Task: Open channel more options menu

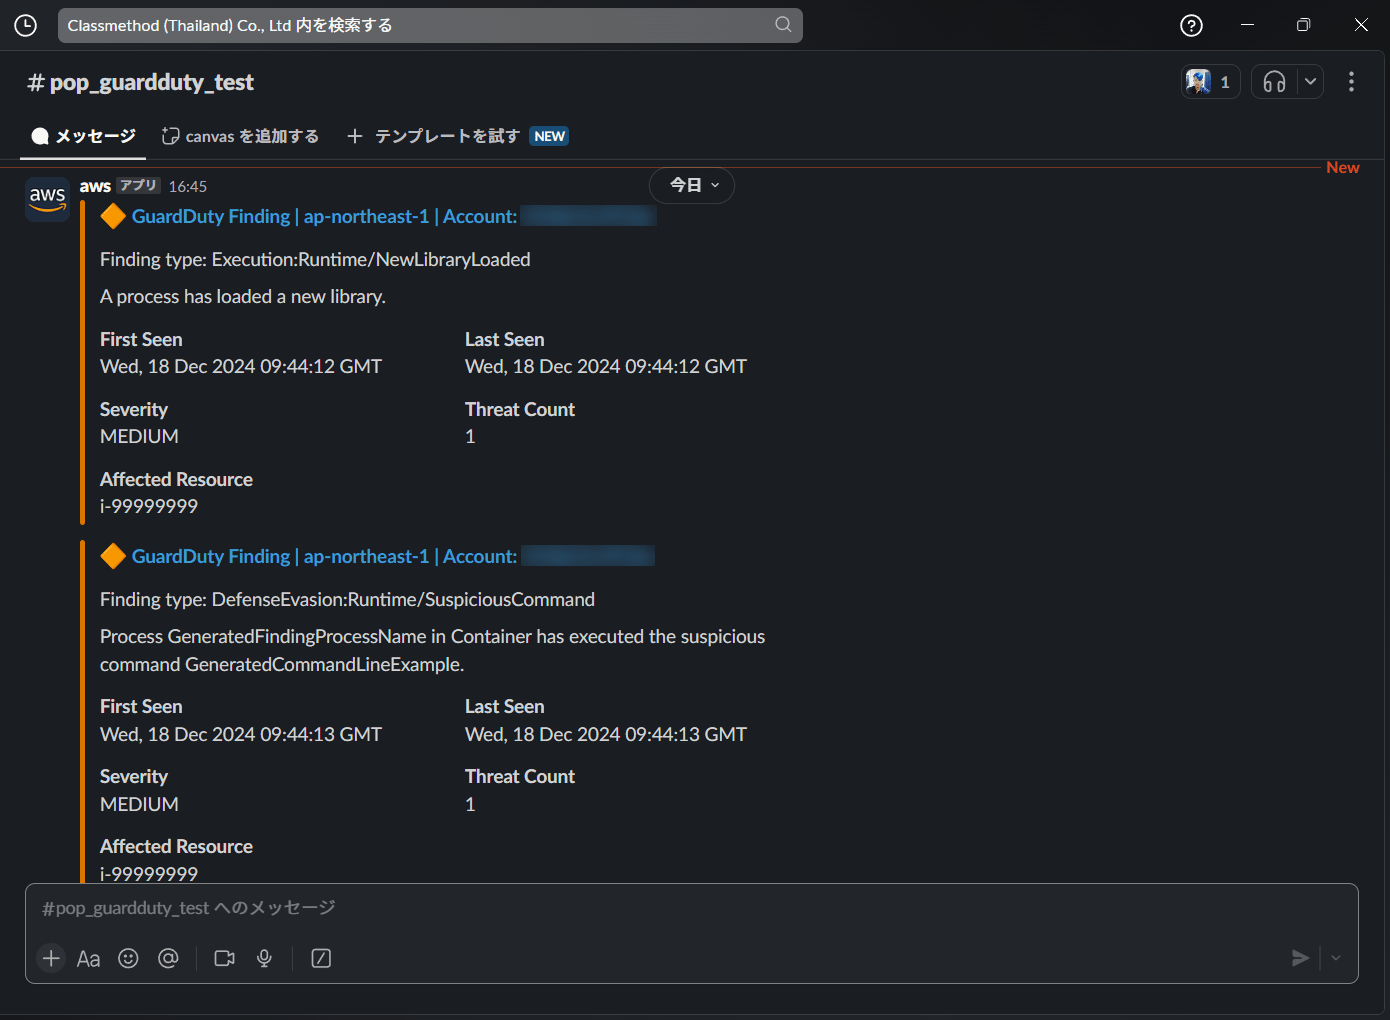Action: 1351,82
